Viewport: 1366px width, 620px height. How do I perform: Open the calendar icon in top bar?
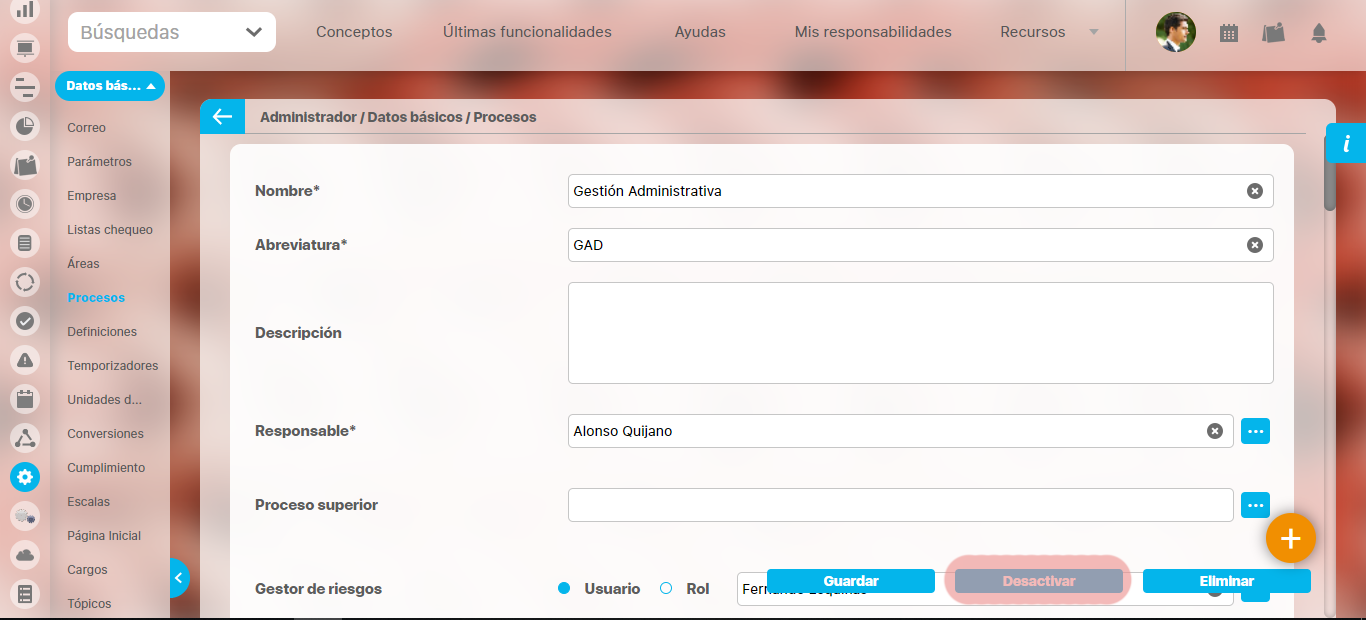[x=1229, y=33]
